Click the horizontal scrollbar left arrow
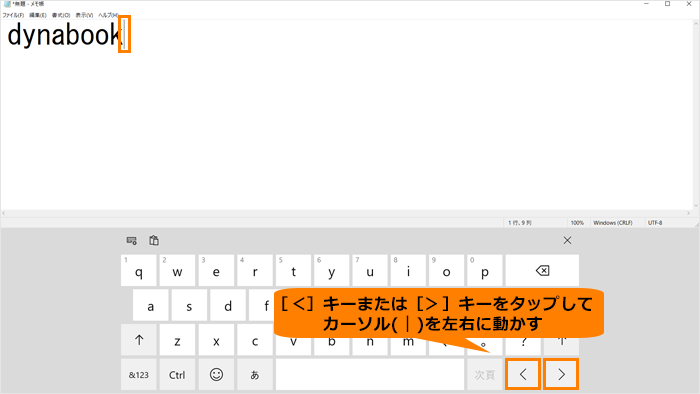The image size is (700, 394). pyautogui.click(x=4, y=214)
